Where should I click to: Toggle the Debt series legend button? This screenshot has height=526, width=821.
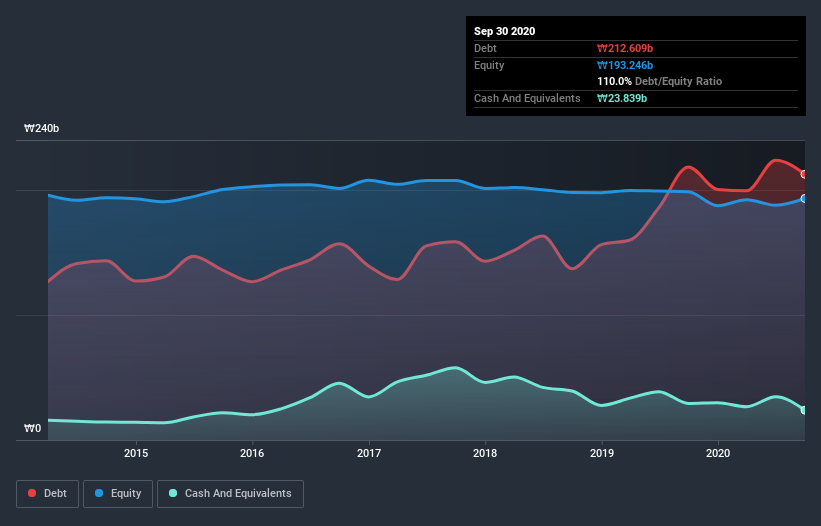tap(47, 494)
